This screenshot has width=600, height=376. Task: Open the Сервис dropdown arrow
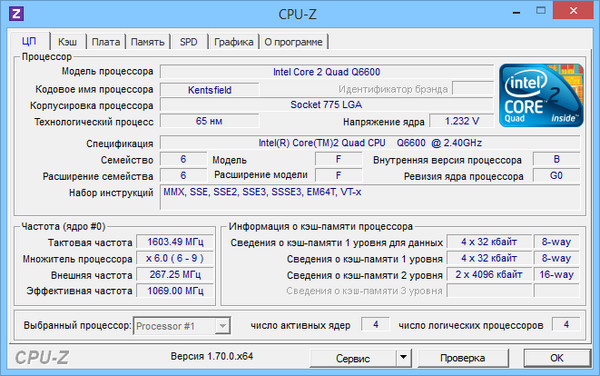(403, 358)
